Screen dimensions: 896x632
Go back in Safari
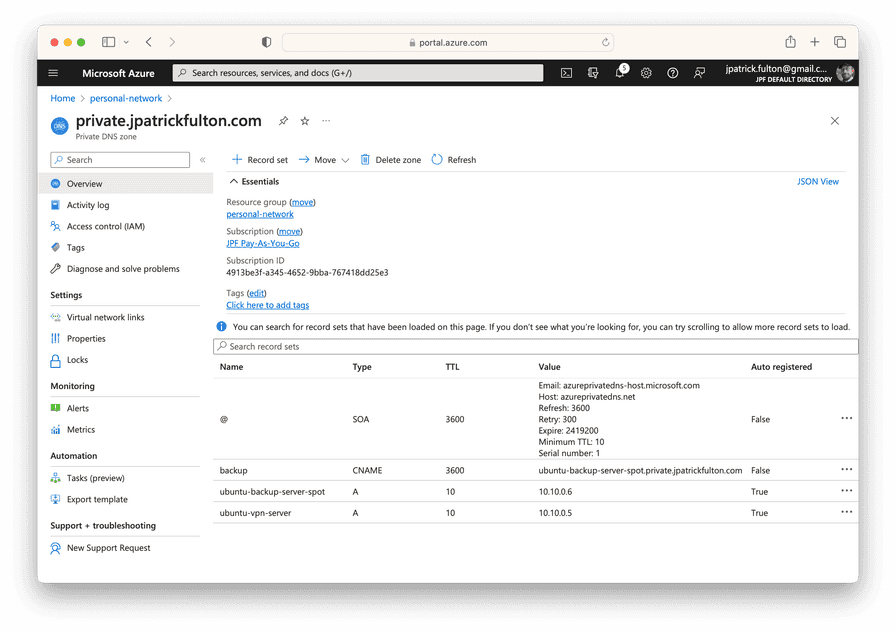tap(149, 42)
